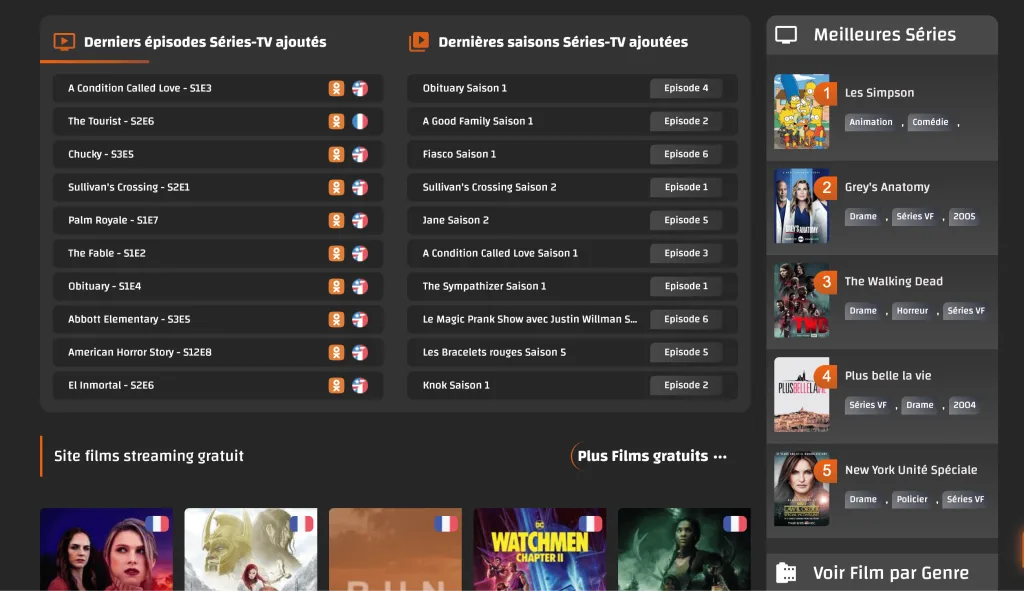
Task: Select the Horreur tag under The Walking Dead
Action: click(x=912, y=311)
